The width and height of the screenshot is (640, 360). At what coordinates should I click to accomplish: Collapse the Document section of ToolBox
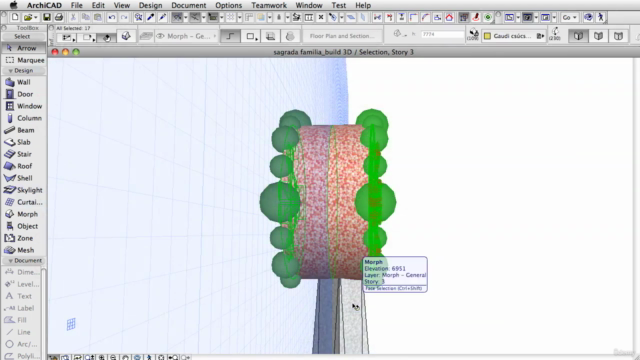[x=24, y=260]
